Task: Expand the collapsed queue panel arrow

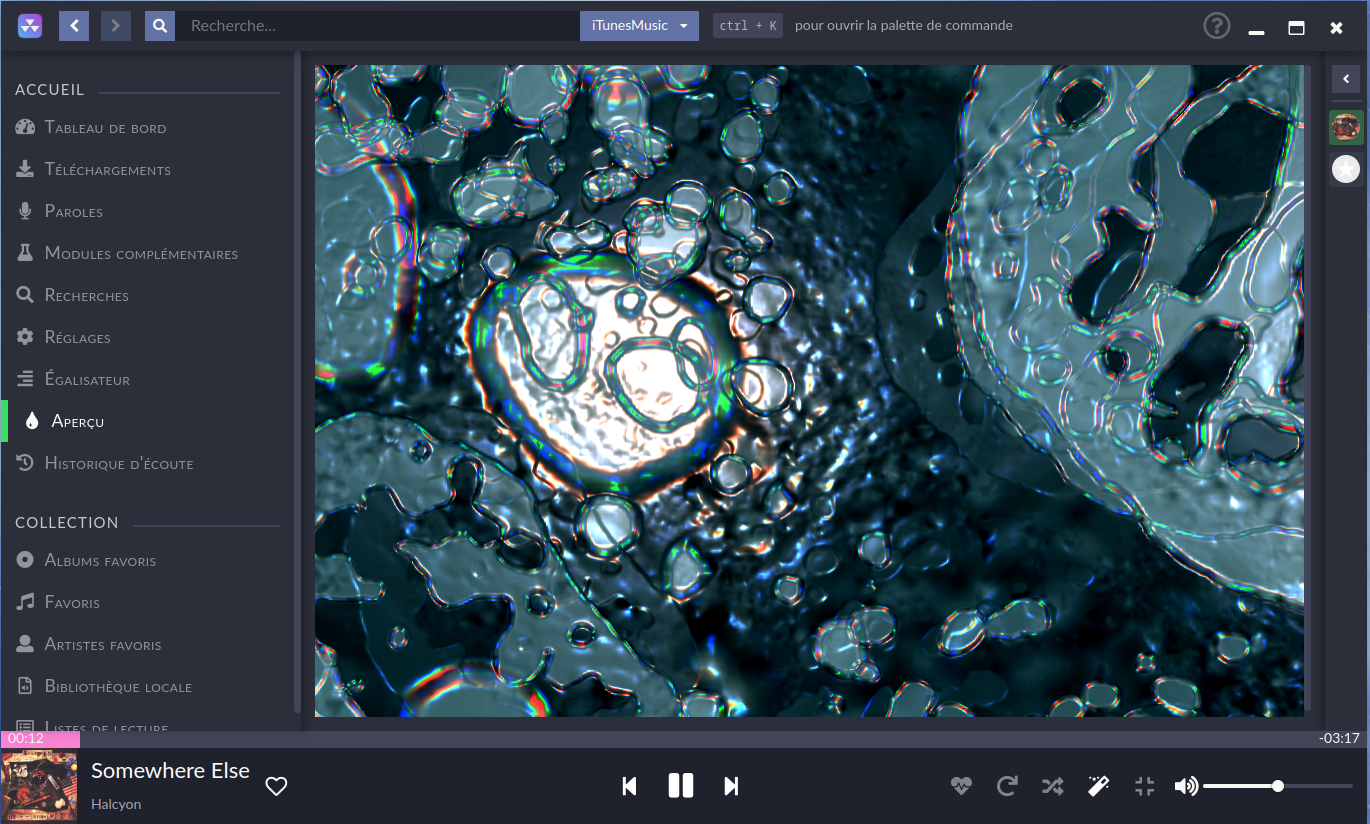Action: [1346, 79]
